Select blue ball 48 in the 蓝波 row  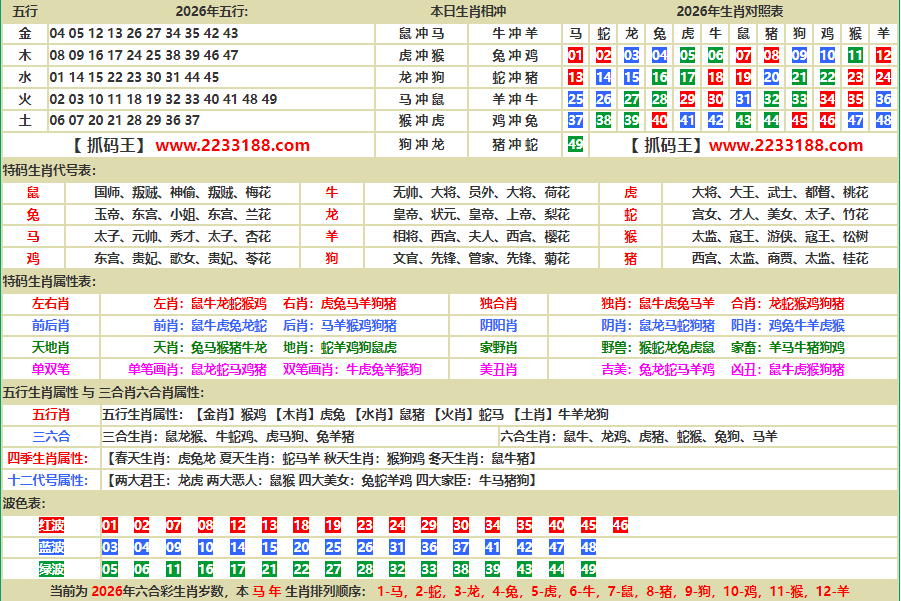pyautogui.click(x=588, y=547)
